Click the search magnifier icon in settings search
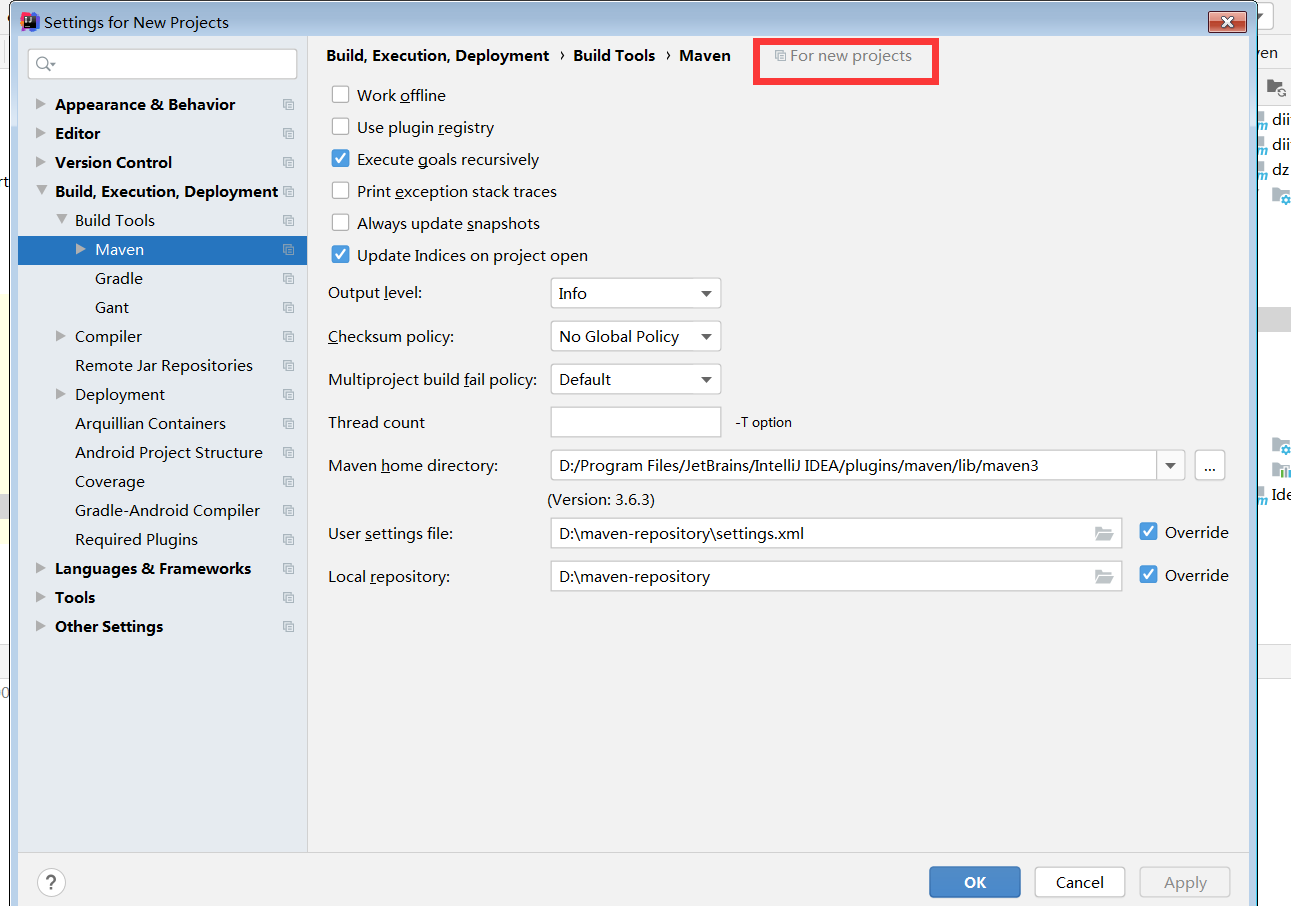Viewport: 1291px width, 906px height. tap(44, 64)
